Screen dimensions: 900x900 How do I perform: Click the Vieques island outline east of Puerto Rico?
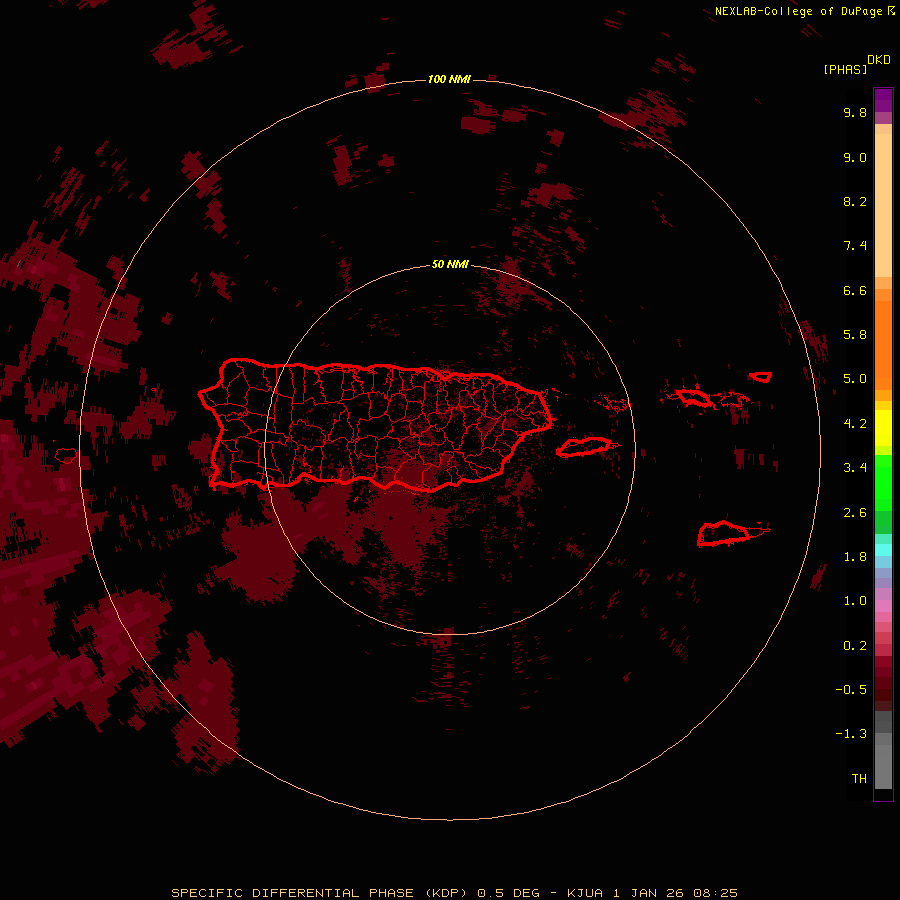point(584,447)
